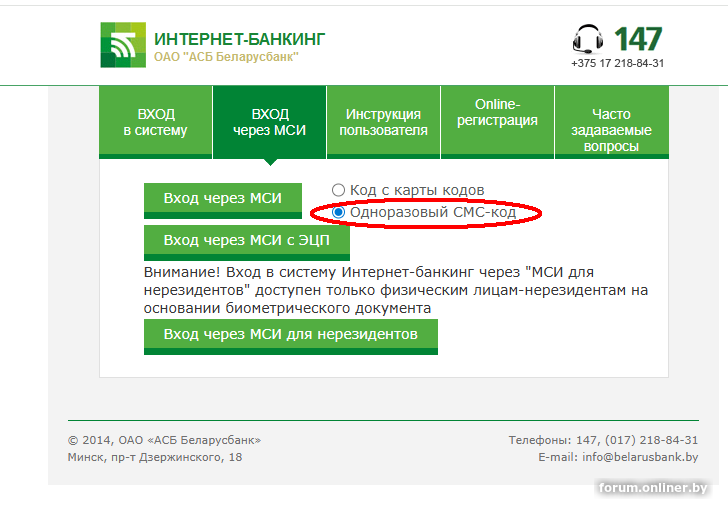Click the +375 17 218-84-31 phone number

618,63
